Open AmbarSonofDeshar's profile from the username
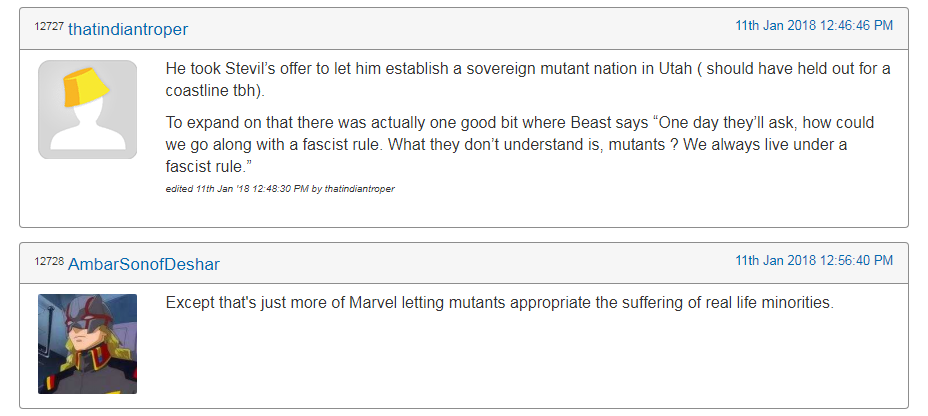 [x=144, y=264]
